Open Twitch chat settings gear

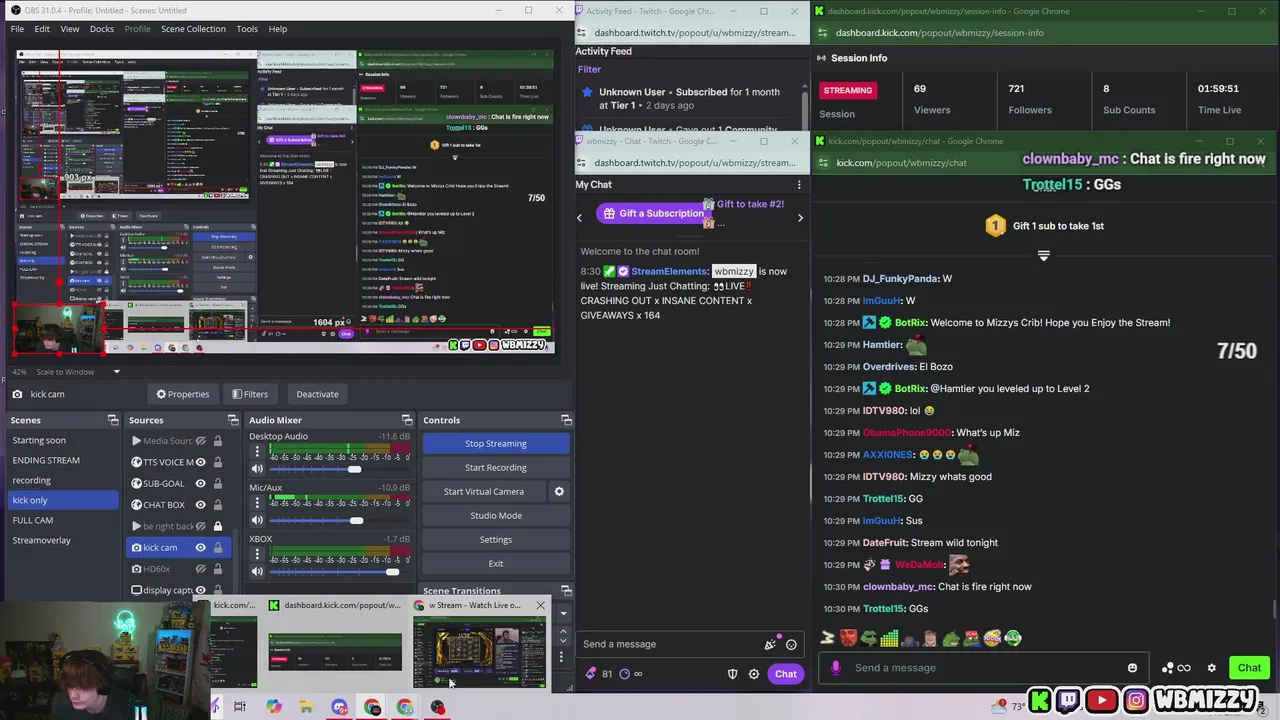(x=754, y=674)
